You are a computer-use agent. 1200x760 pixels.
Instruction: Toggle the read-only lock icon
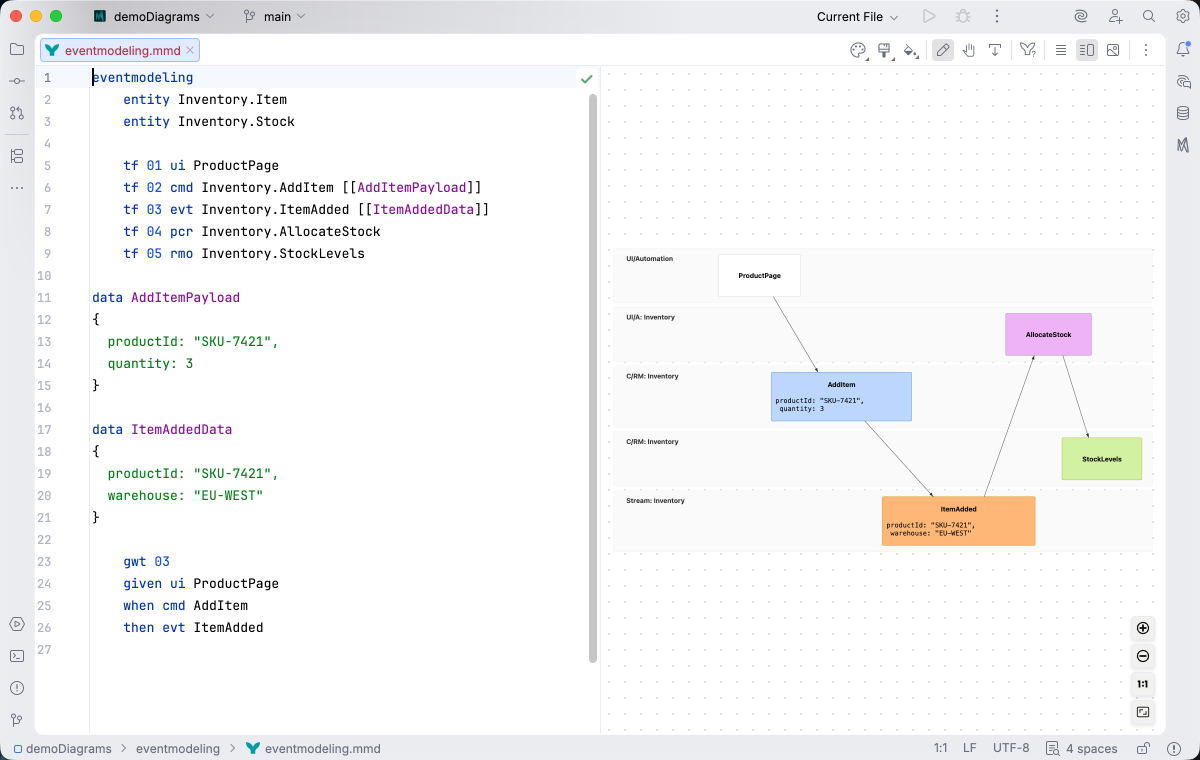click(1143, 748)
